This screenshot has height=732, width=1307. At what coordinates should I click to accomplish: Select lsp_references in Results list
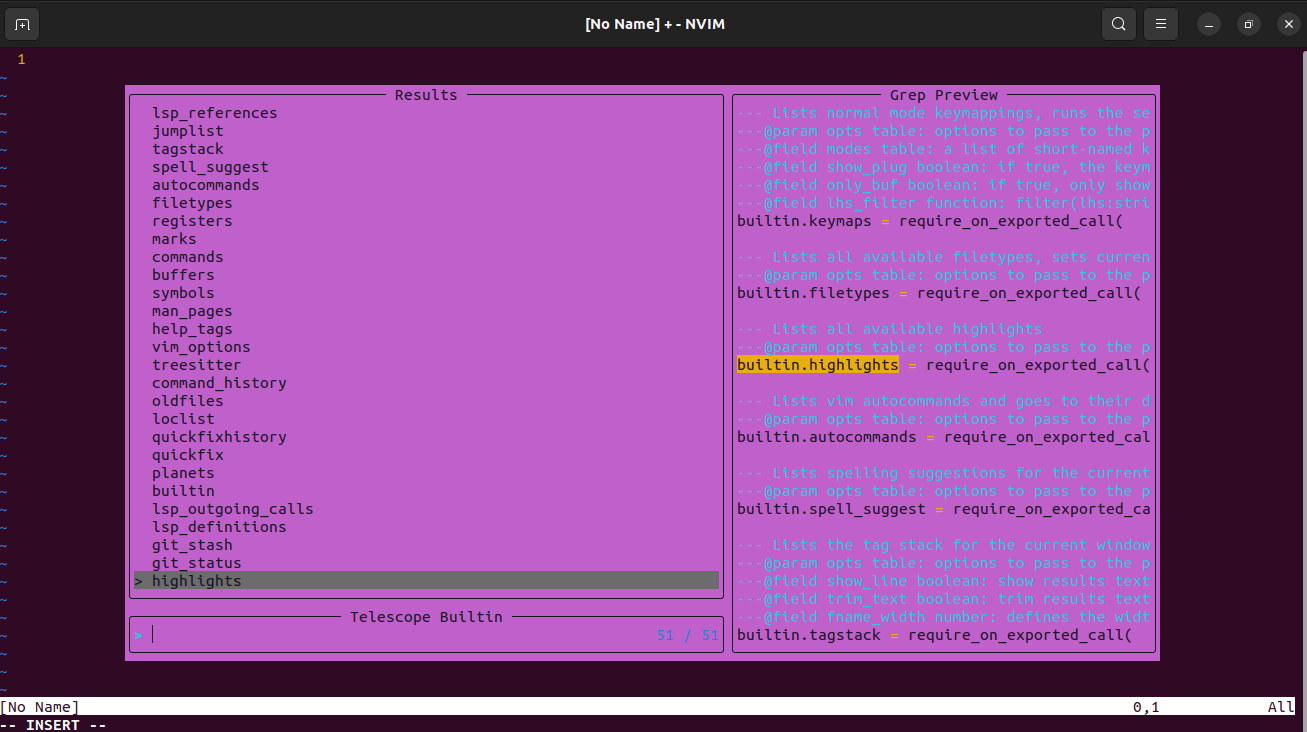(215, 113)
